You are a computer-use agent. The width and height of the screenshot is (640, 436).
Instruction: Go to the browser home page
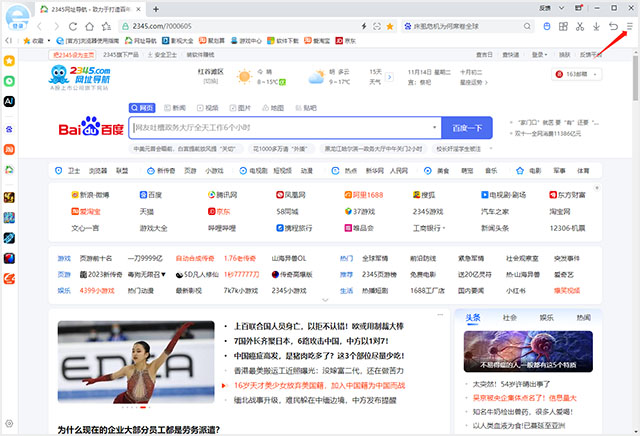(x=89, y=27)
